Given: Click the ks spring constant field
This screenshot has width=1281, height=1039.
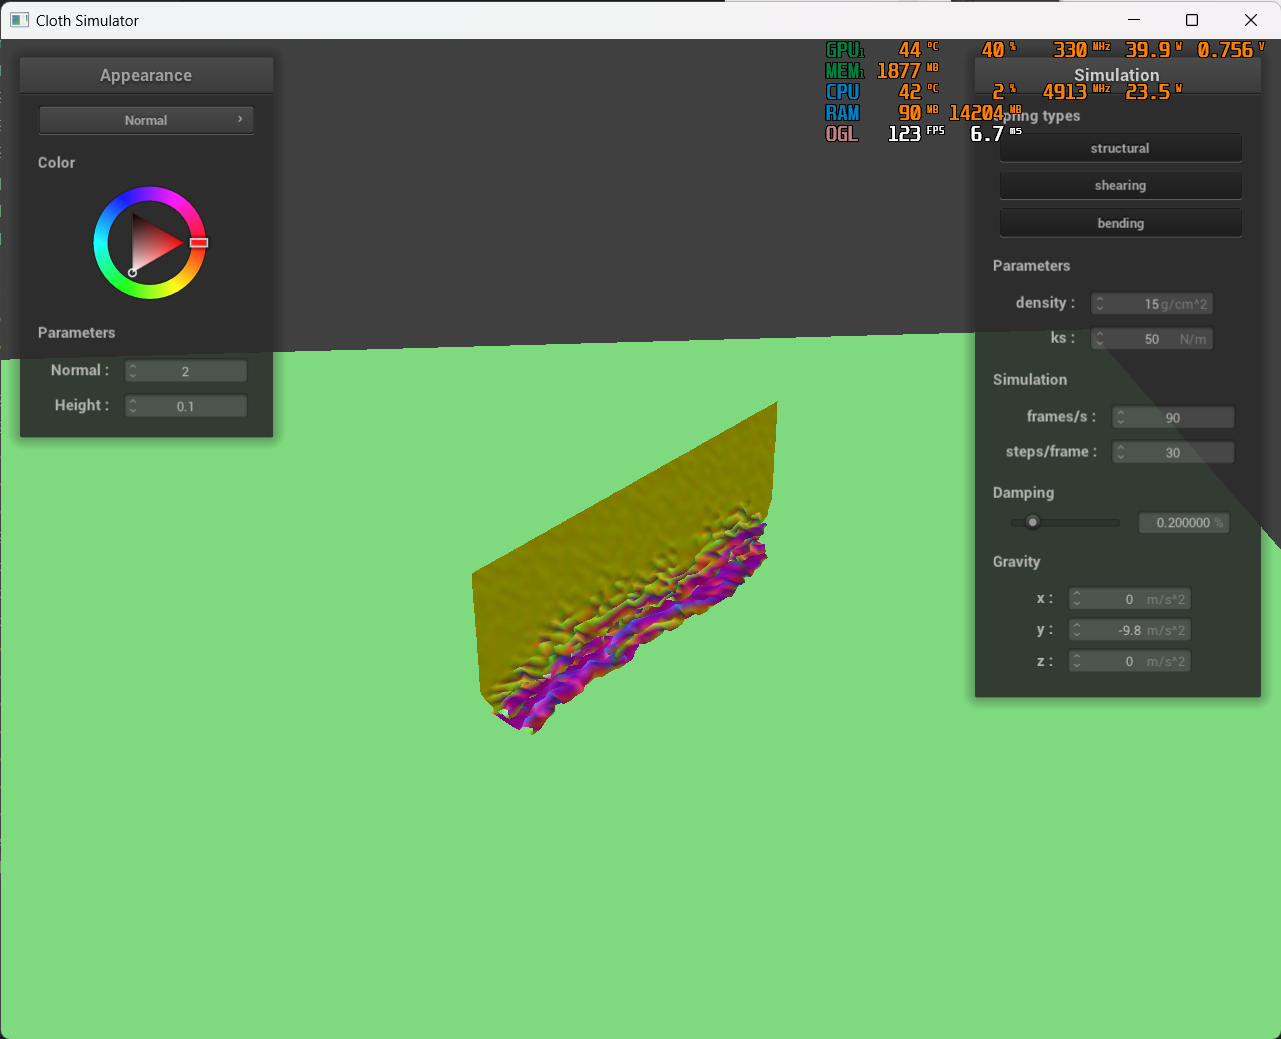Looking at the screenshot, I should pyautogui.click(x=1152, y=339).
